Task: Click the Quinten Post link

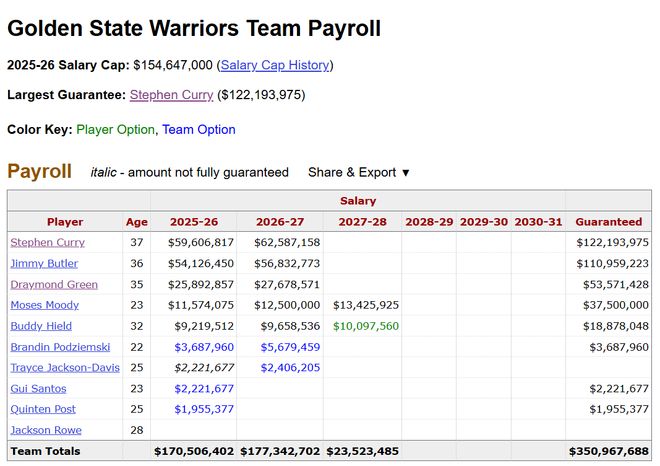Action: pos(43,409)
